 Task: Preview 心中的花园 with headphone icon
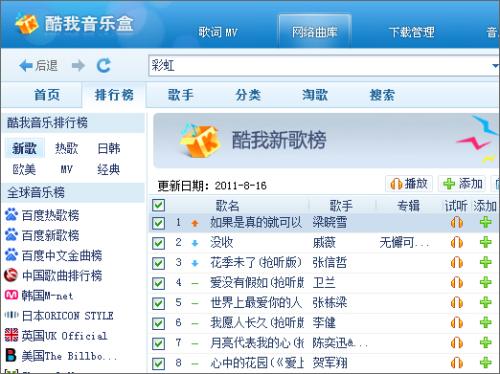coord(457,363)
